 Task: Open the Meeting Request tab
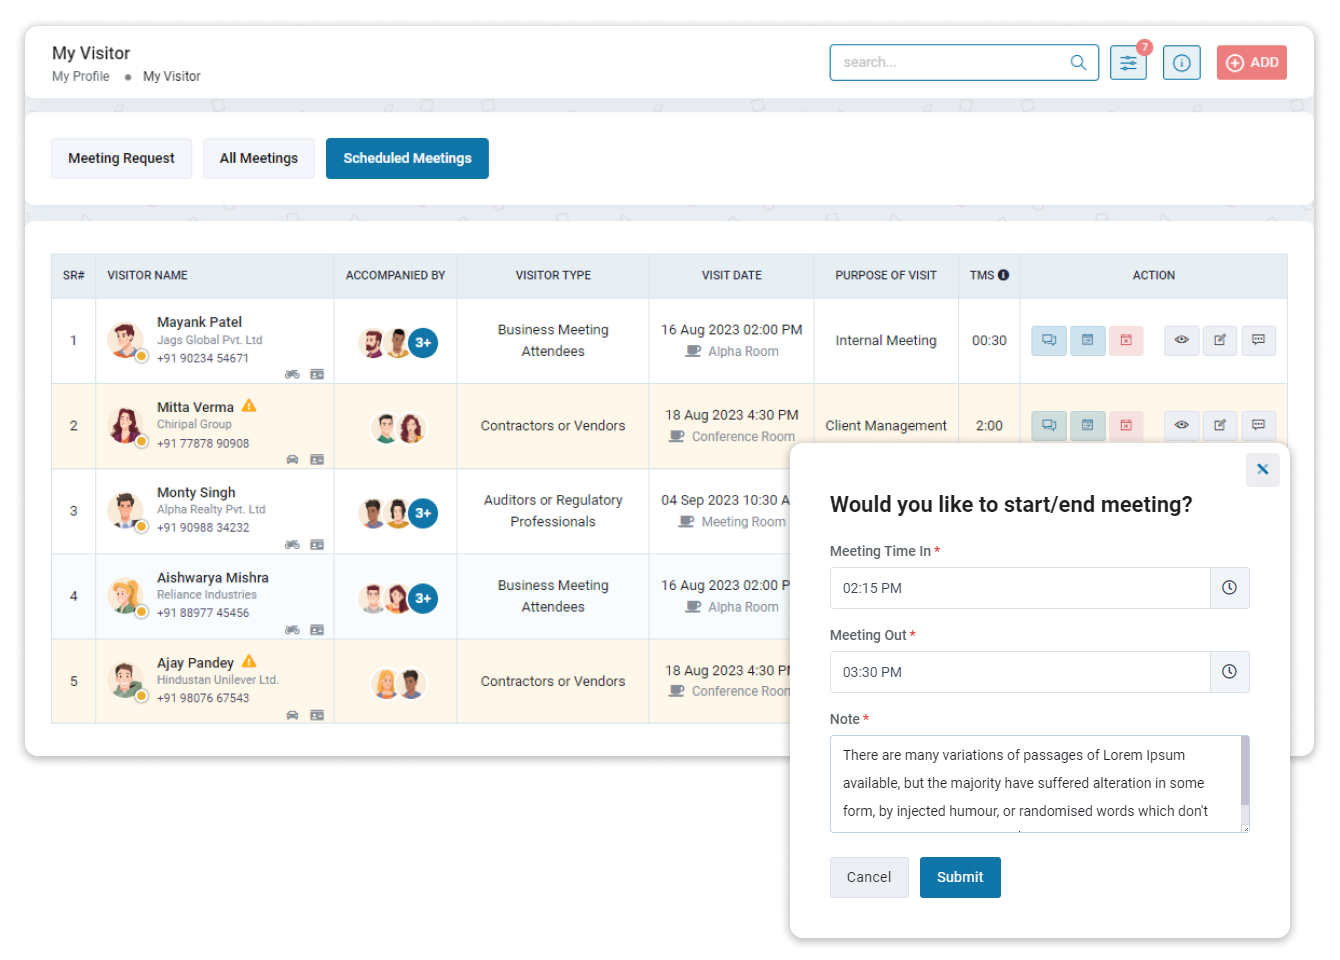[x=121, y=158]
